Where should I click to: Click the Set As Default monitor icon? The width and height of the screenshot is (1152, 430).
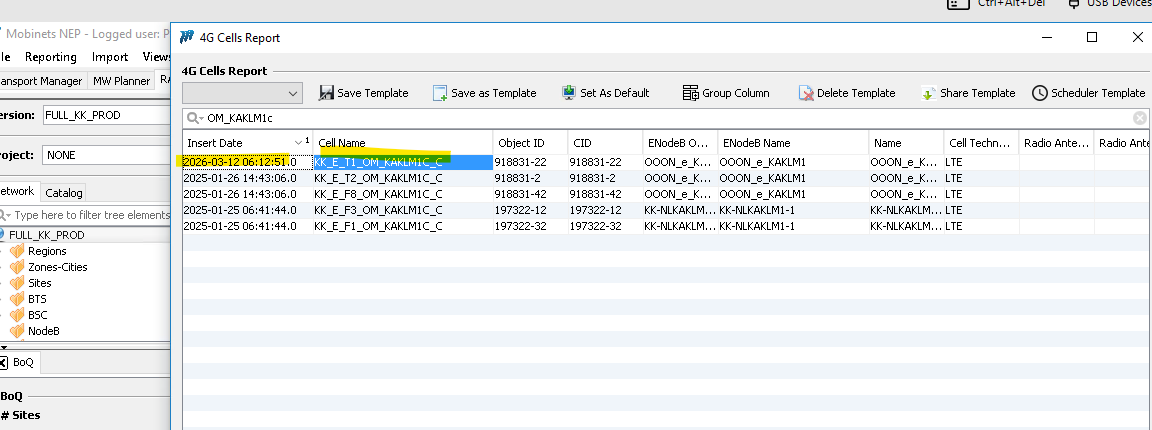[569, 93]
